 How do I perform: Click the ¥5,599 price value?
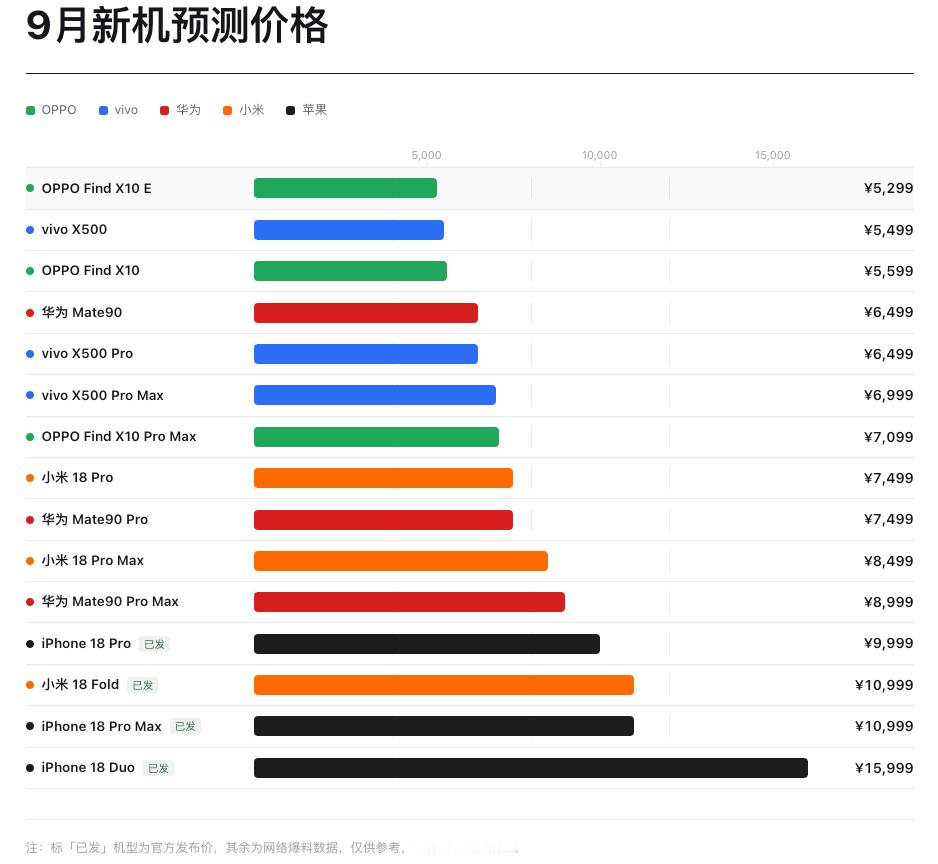tap(888, 271)
